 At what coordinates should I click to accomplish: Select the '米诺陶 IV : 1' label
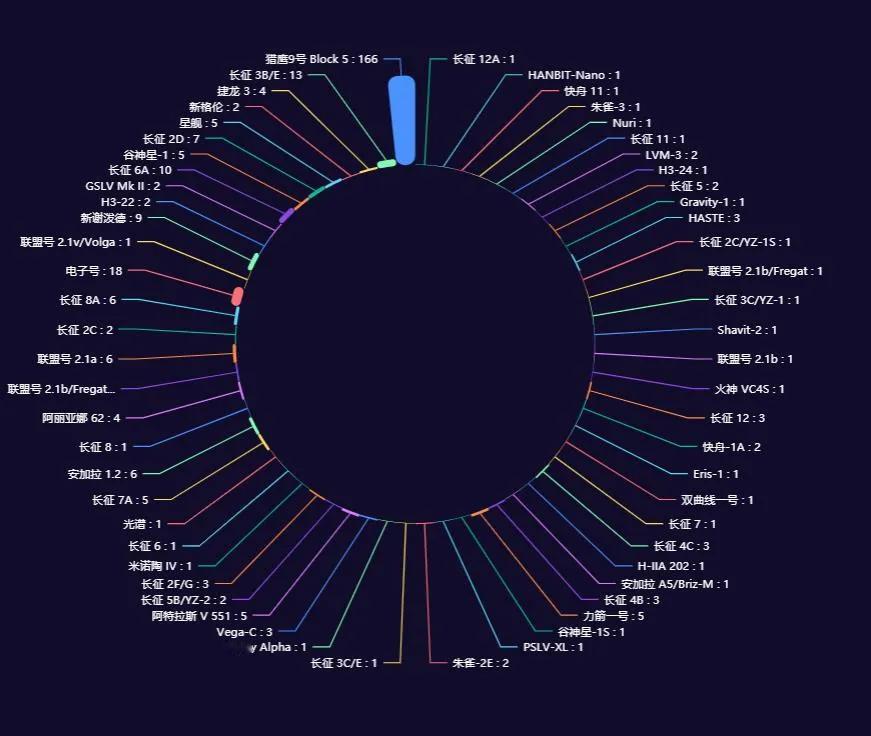pos(160,566)
